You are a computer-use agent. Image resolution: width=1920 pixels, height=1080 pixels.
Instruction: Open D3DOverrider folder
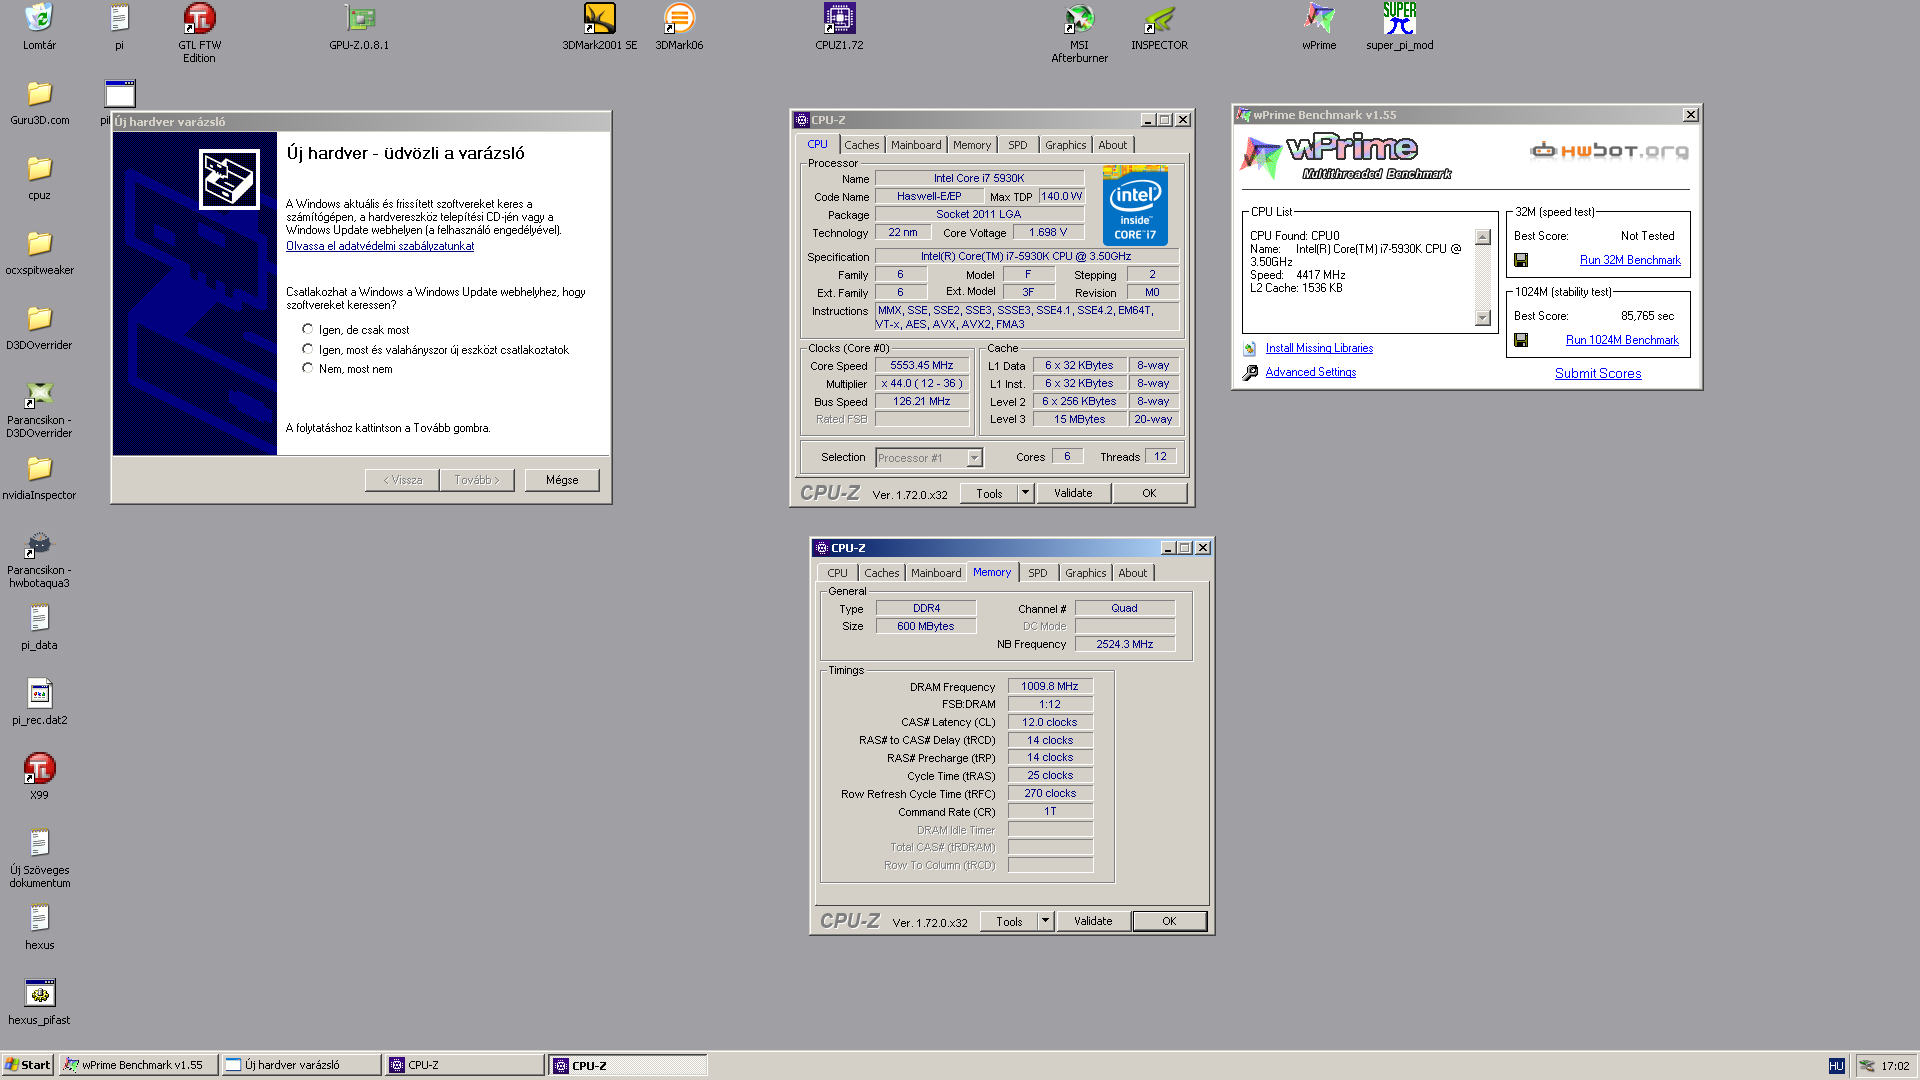[39, 327]
